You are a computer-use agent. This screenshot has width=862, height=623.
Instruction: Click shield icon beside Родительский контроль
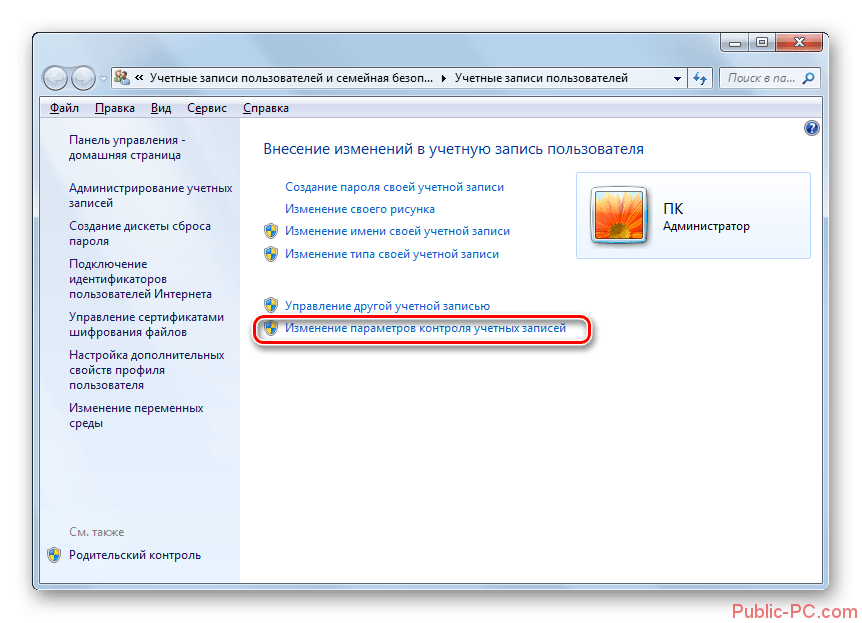(x=54, y=555)
